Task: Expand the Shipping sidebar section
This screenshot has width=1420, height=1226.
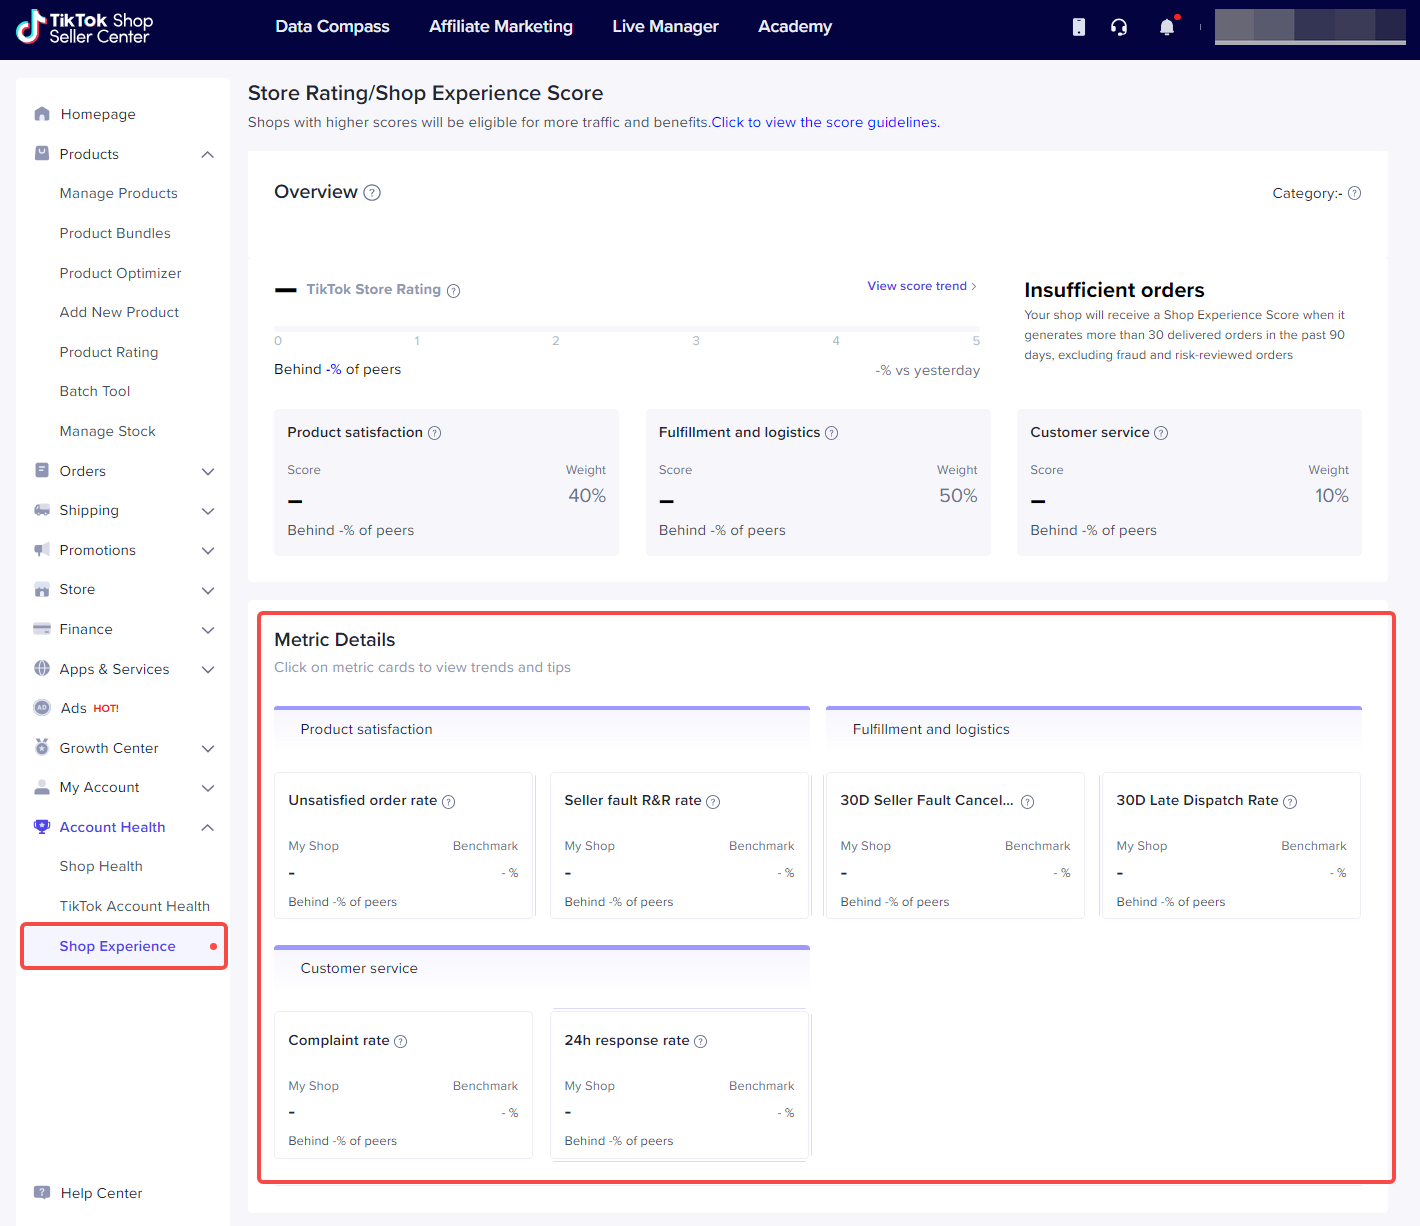Action: [208, 511]
